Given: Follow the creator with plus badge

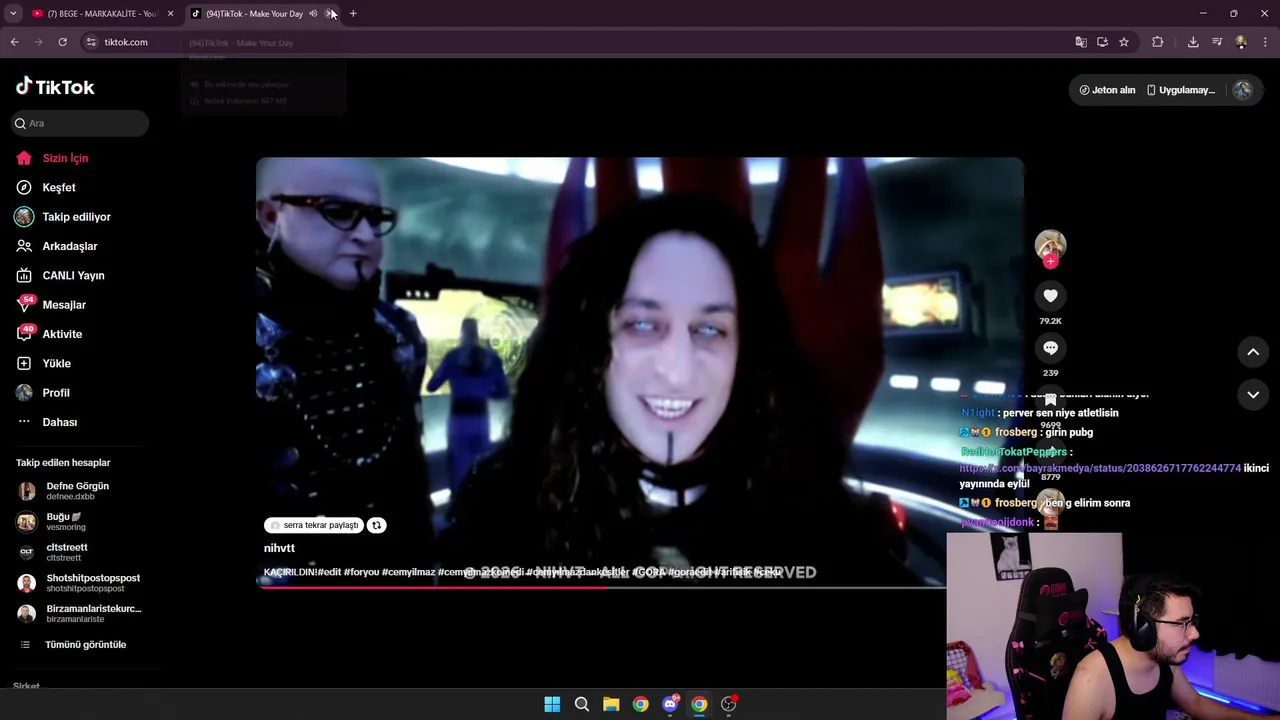Looking at the screenshot, I should 1050,262.
